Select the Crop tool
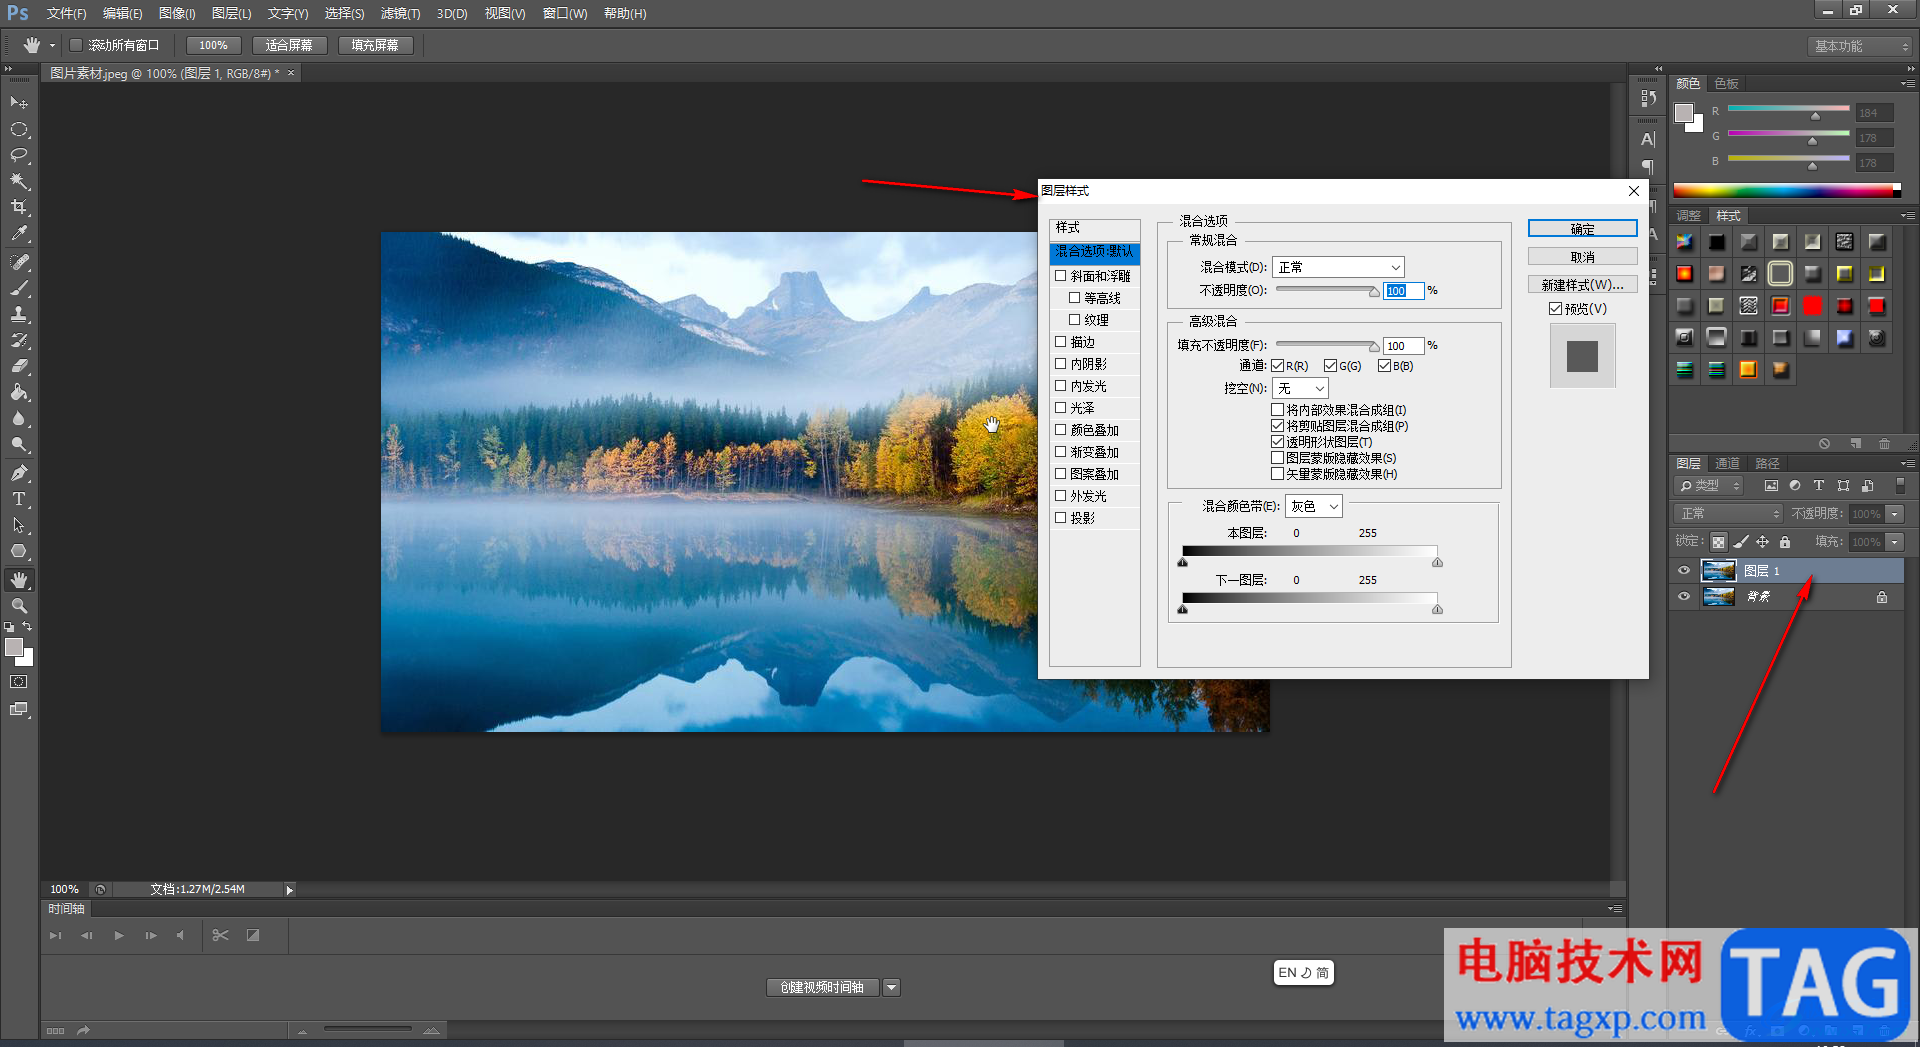The width and height of the screenshot is (1920, 1047). point(19,207)
